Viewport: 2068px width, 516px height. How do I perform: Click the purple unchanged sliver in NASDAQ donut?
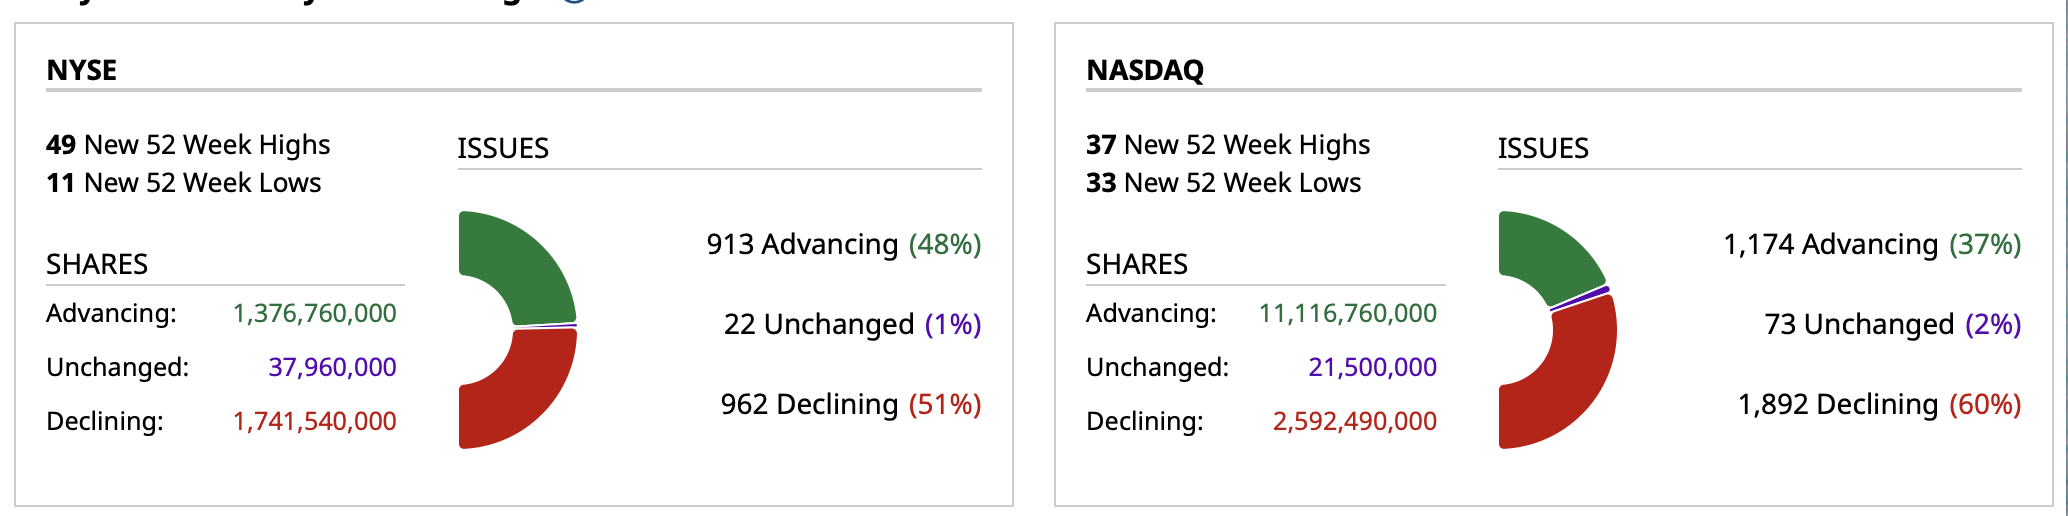pyautogui.click(x=1581, y=299)
